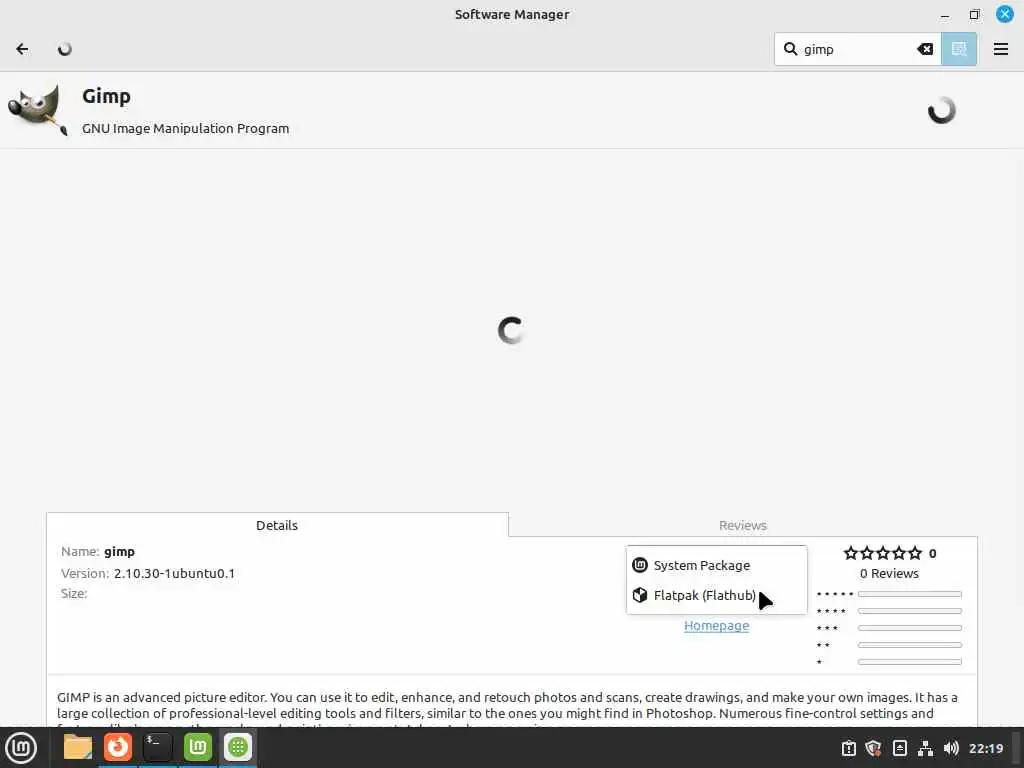This screenshot has width=1024, height=768.
Task: Focus the gimp search field
Action: tap(857, 49)
